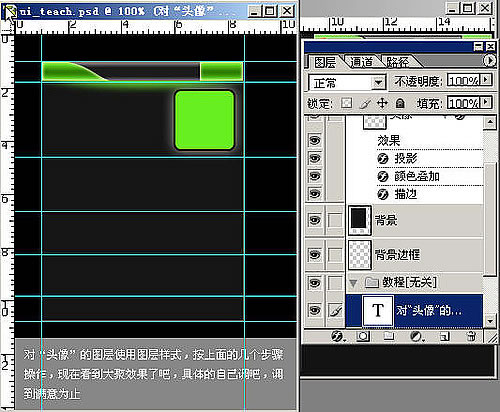This screenshot has height=412, width=500.
Task: Open the 填充 fill slider arrow
Action: (486, 102)
